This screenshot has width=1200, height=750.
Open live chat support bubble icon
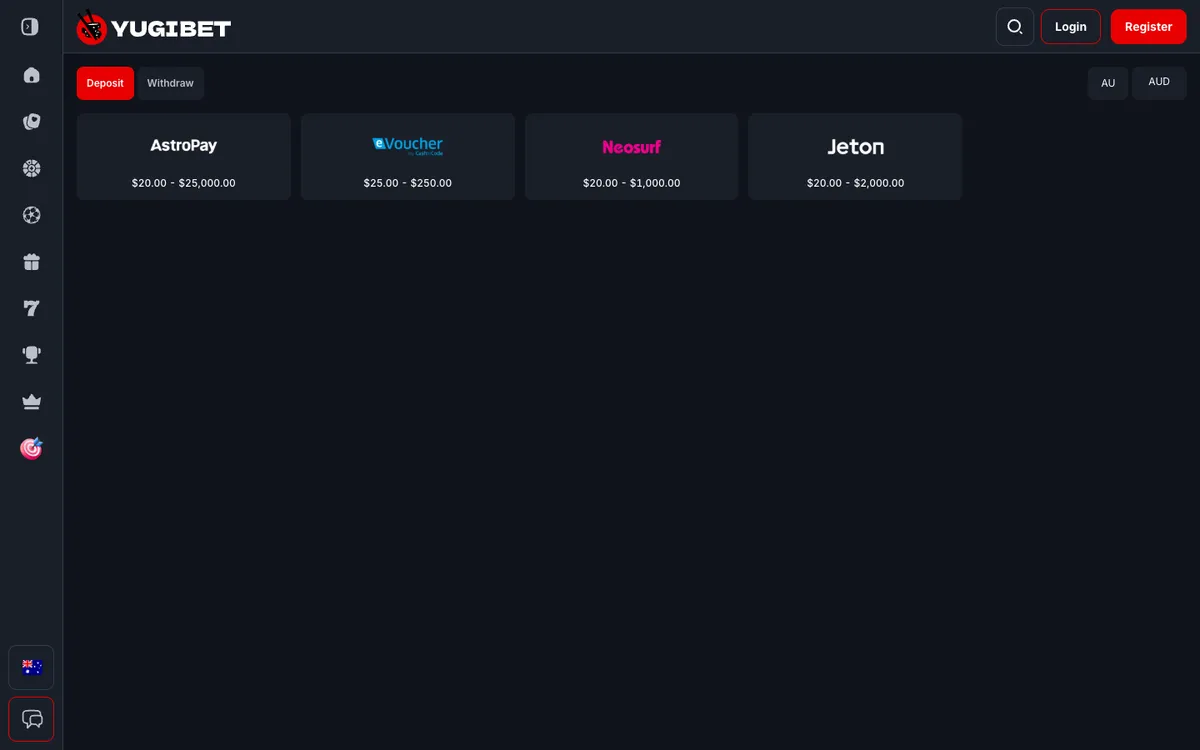31,719
